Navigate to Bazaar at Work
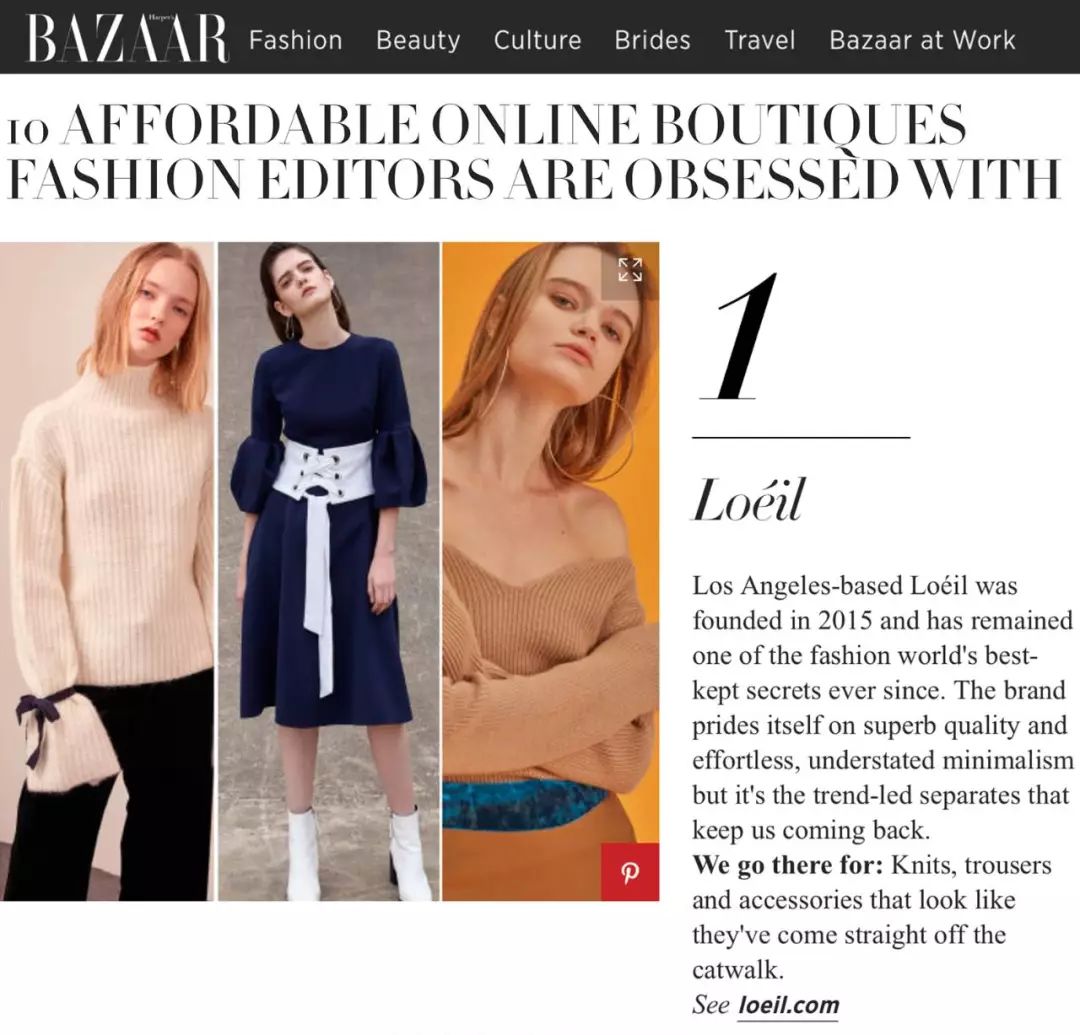This screenshot has height=1035, width=1080. 922,40
